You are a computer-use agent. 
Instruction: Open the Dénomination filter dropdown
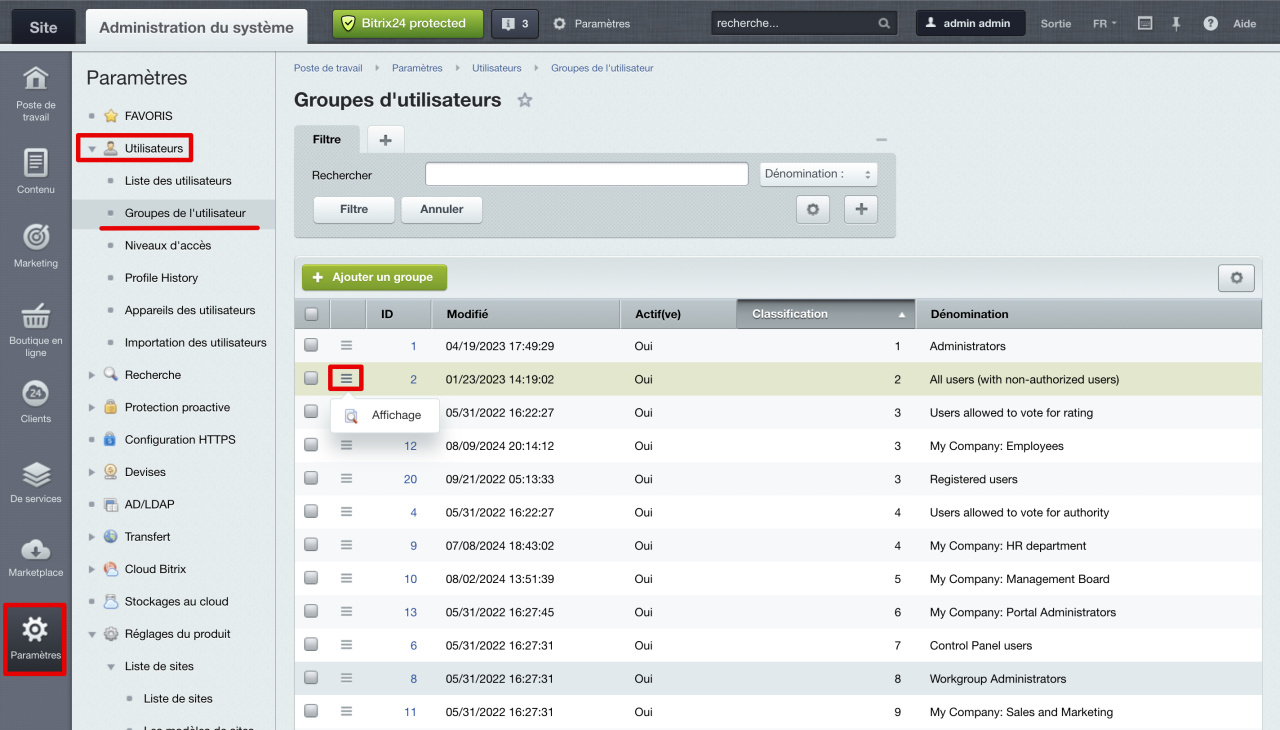[x=818, y=174]
